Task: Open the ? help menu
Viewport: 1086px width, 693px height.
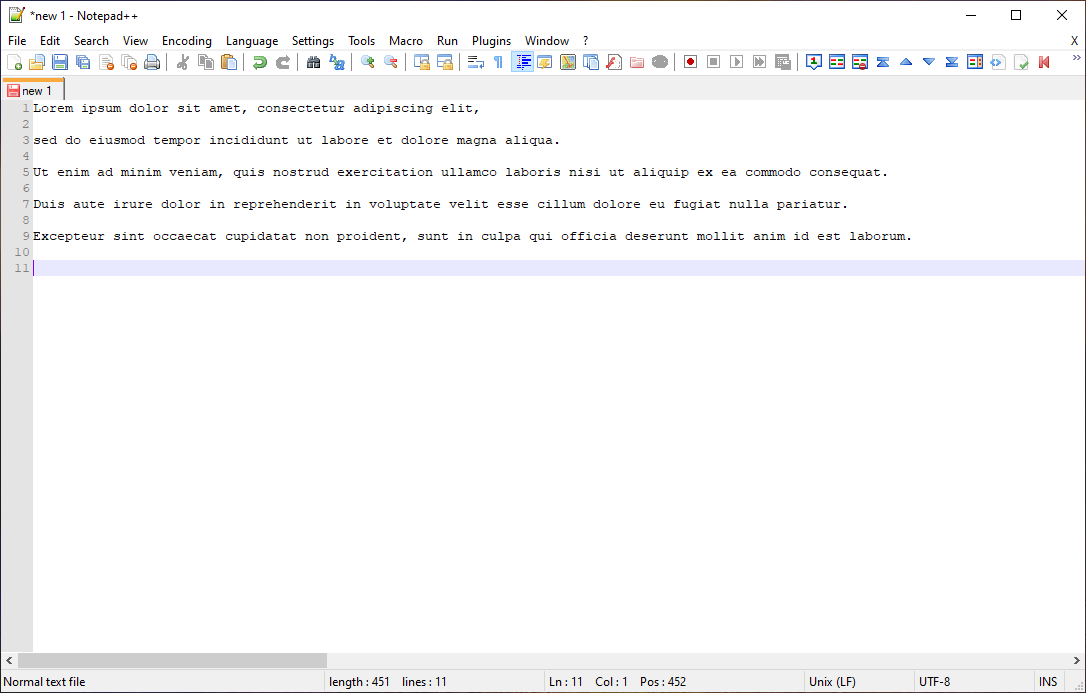Action: (585, 41)
